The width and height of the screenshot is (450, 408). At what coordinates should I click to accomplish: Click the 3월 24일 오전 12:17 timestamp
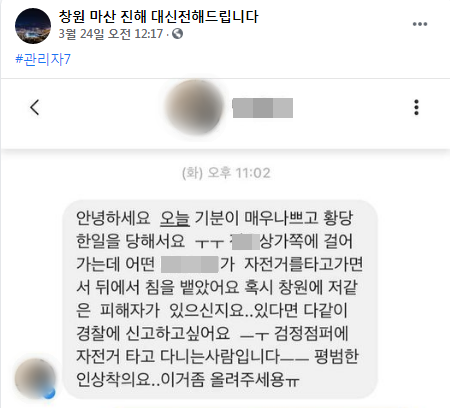111,34
